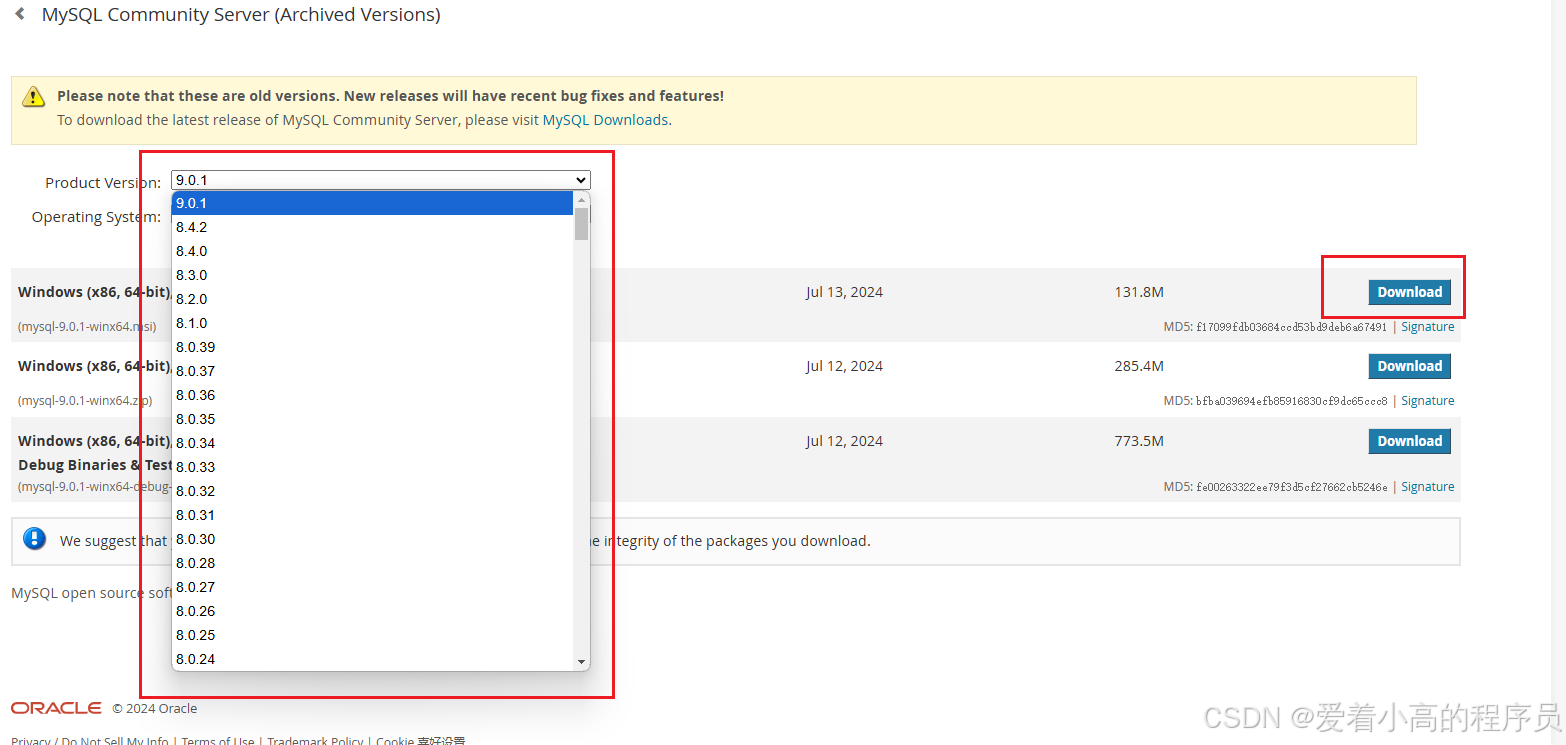Click the Cookie preferences footer link

421,741
